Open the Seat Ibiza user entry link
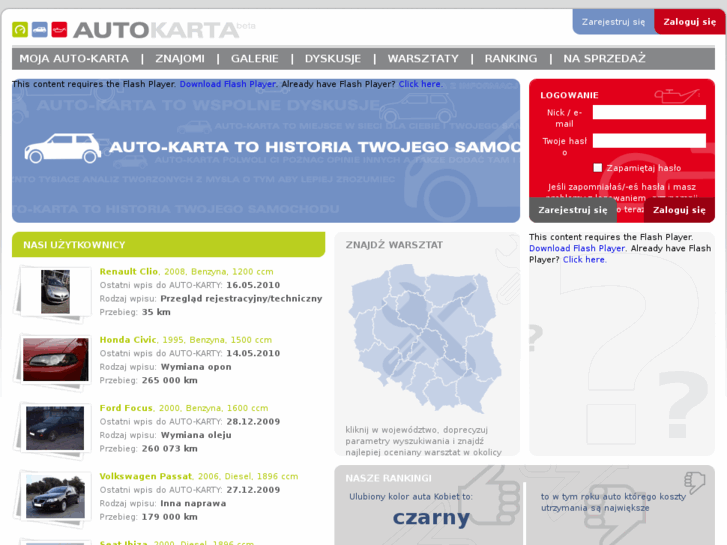The height and width of the screenshot is (545, 727). (x=123, y=542)
